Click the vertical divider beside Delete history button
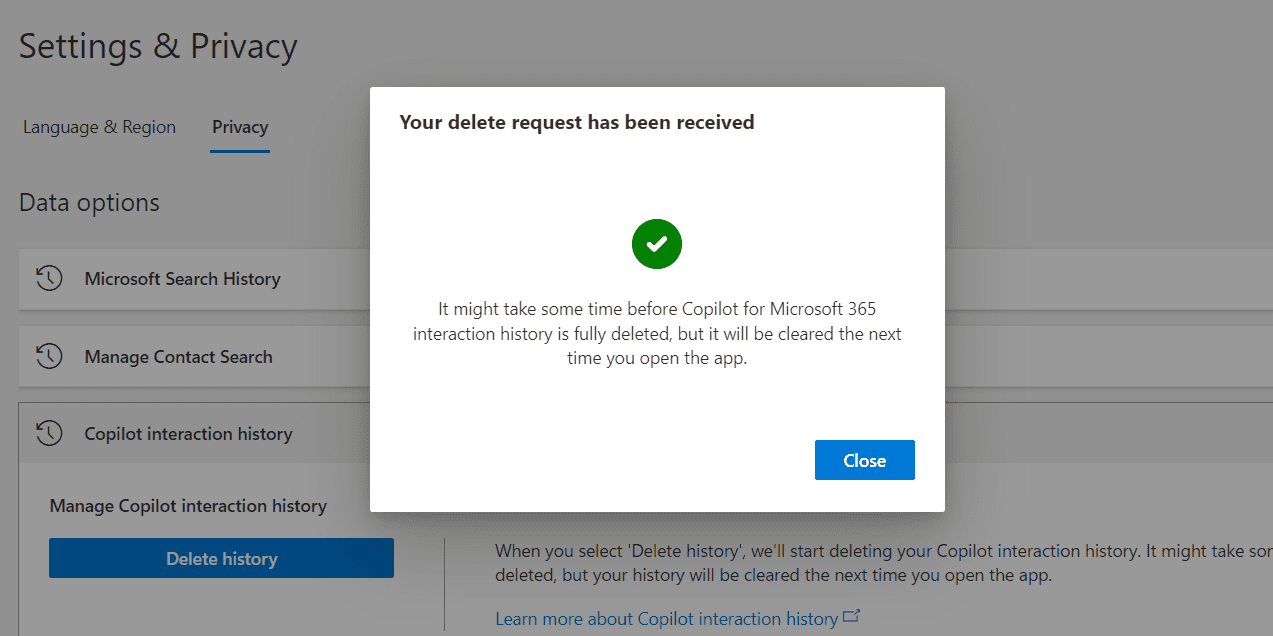The width and height of the screenshot is (1273, 636). [445, 584]
